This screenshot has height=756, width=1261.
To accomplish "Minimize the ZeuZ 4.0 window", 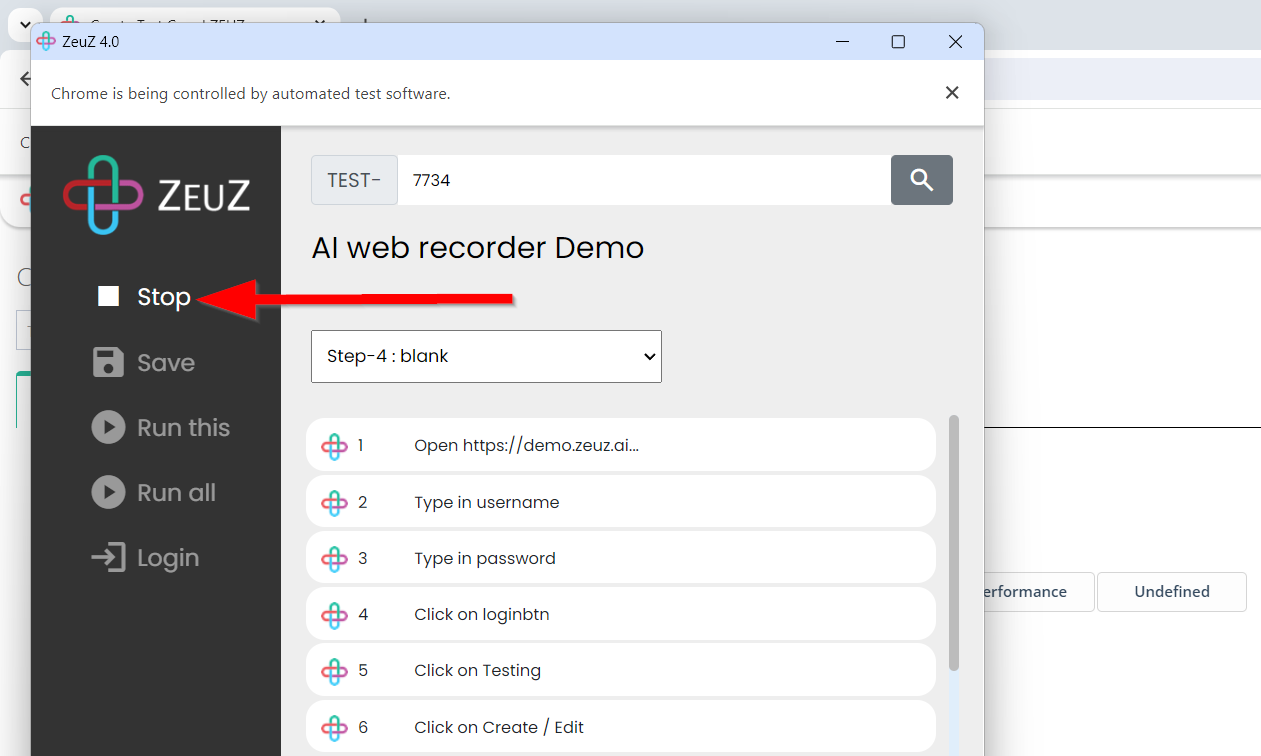I will [842, 41].
